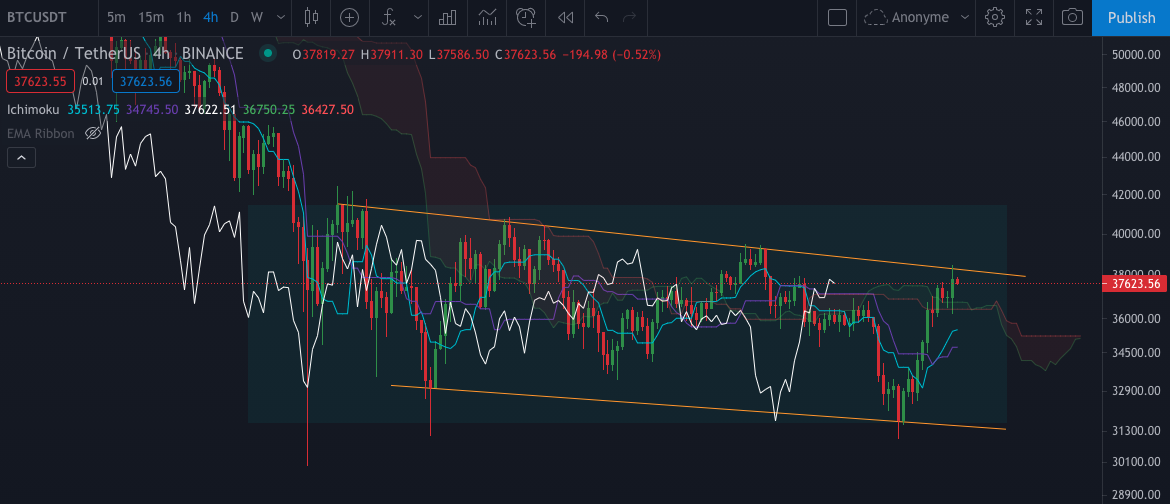The width and height of the screenshot is (1170, 504).
Task: Click the 50000.00 price scale label
Action: pyautogui.click(x=1135, y=55)
